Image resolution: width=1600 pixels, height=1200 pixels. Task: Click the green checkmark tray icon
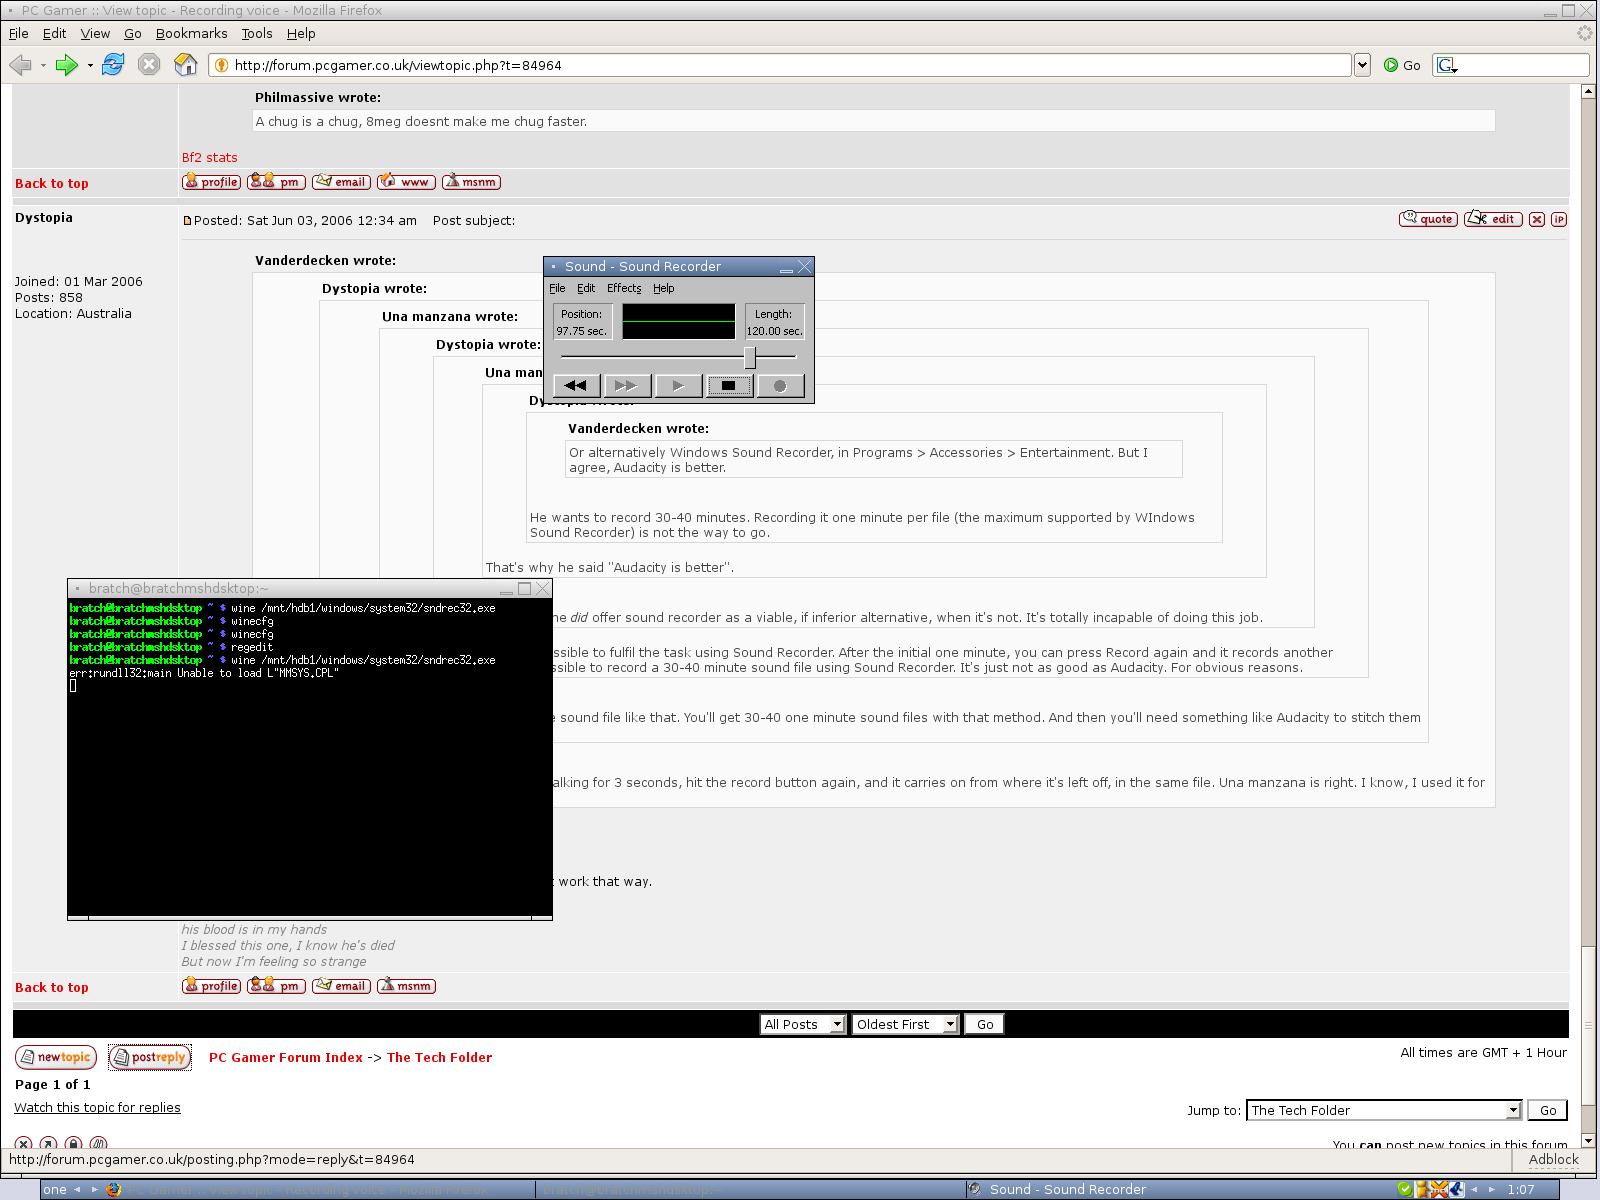tap(1405, 1189)
